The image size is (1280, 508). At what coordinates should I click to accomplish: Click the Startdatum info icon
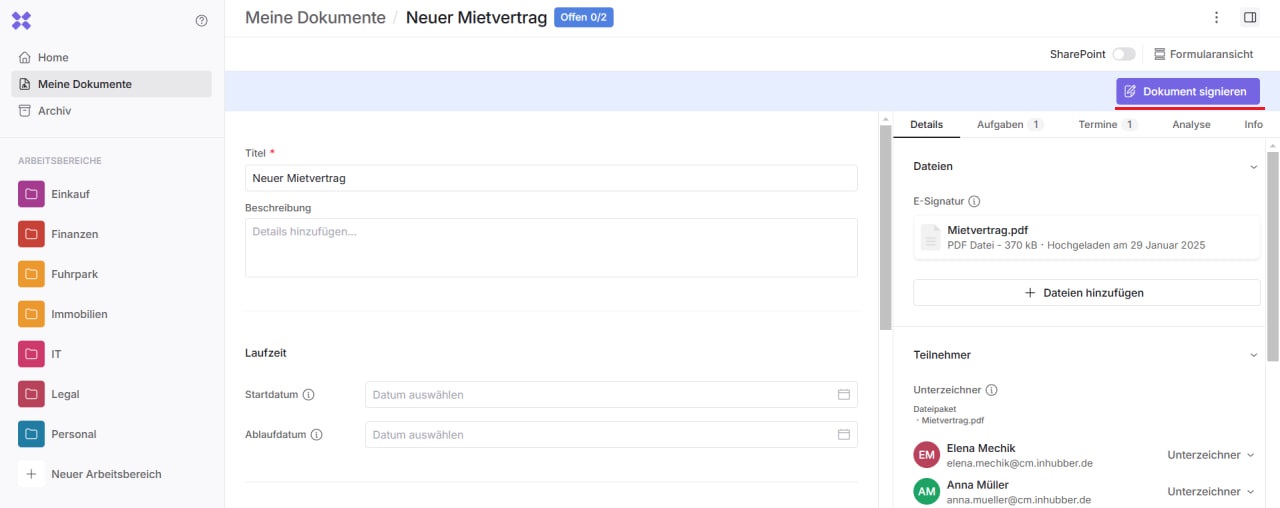click(x=308, y=395)
